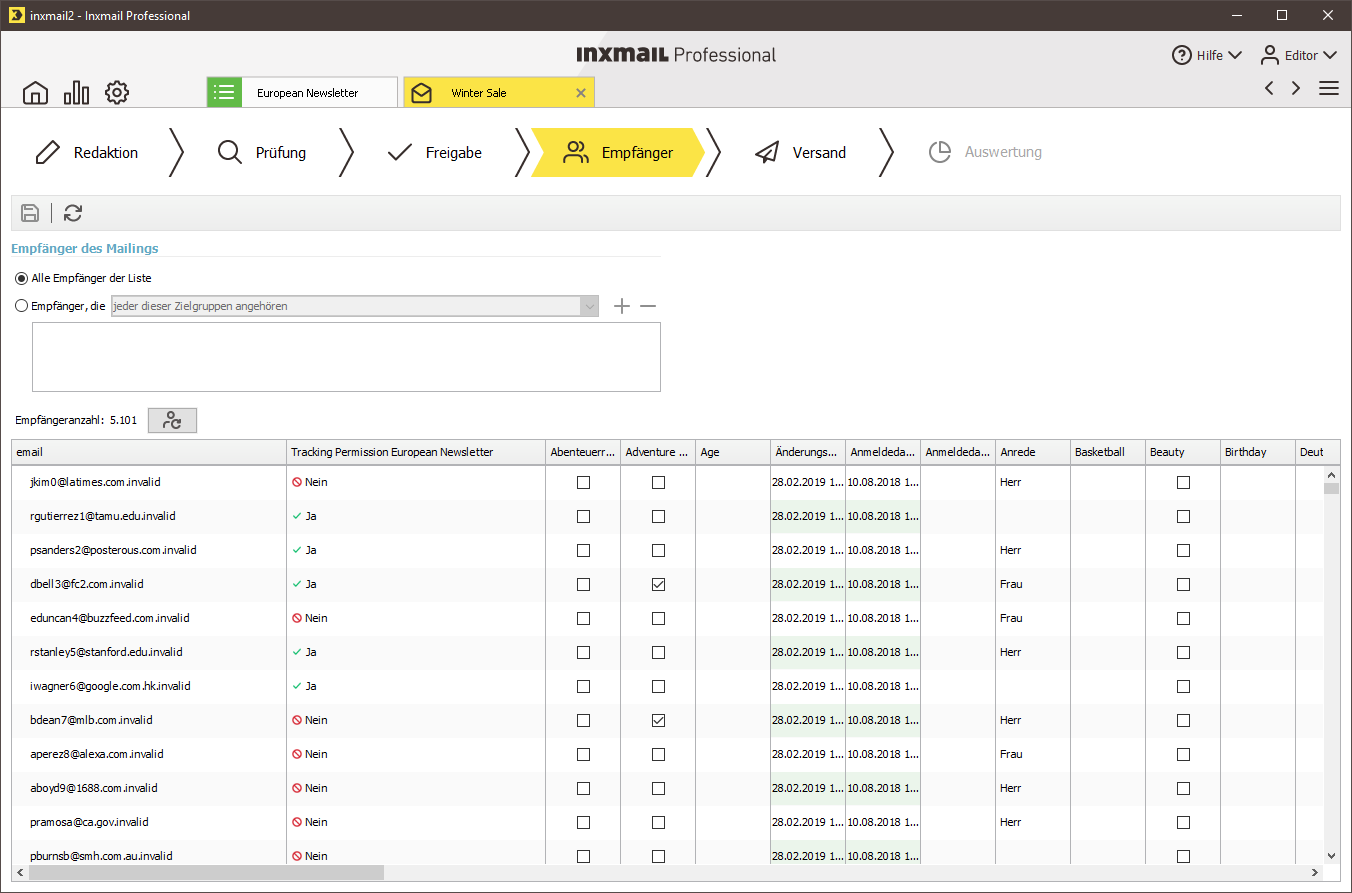The height and width of the screenshot is (893, 1352).
Task: Click the green list icon of European Newsletter tab
Action: pyautogui.click(x=224, y=93)
